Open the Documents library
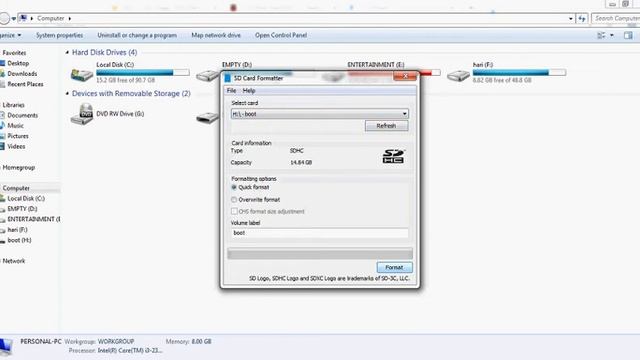Image resolution: width=640 pixels, height=360 pixels. pyautogui.click(x=22, y=116)
